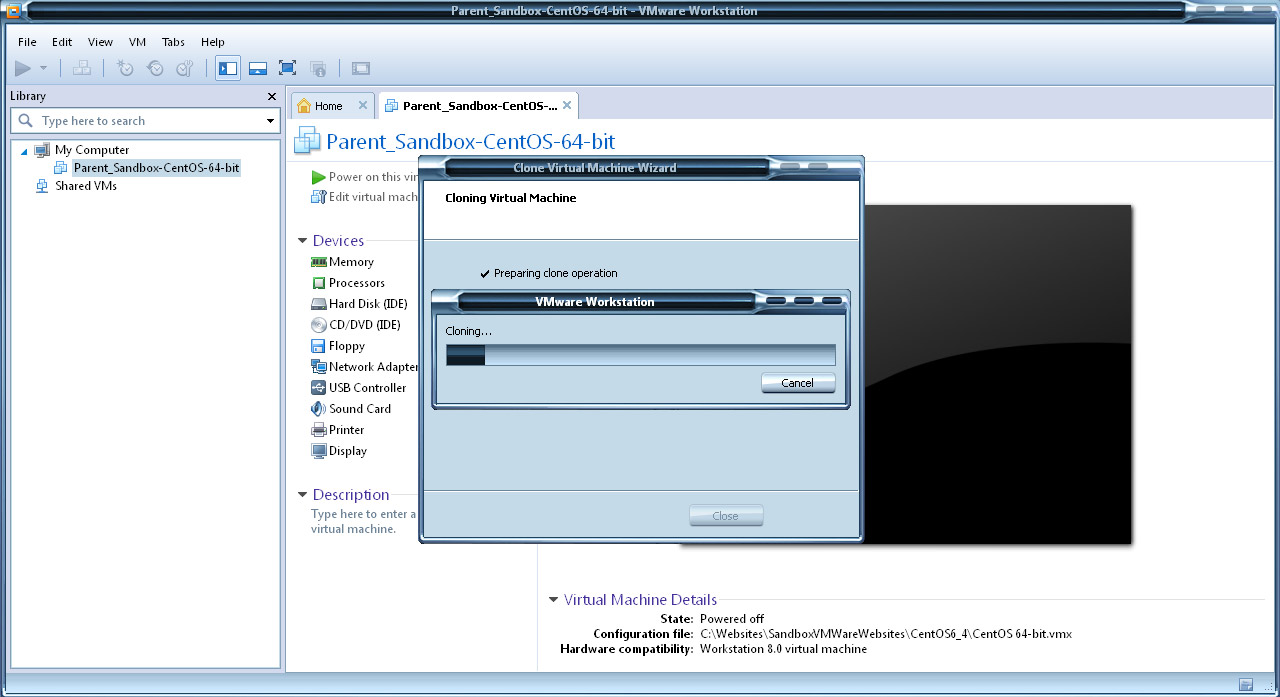Open the File menu
The width and height of the screenshot is (1280, 697).
pyautogui.click(x=27, y=42)
